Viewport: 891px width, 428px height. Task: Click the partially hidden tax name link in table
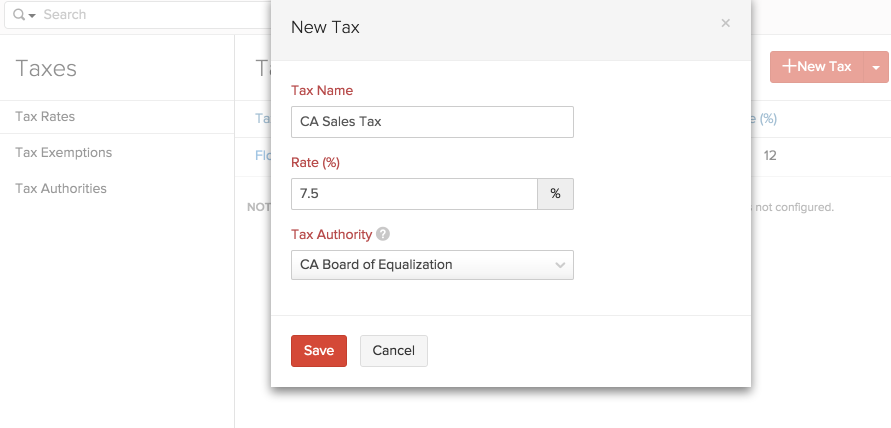(263, 155)
